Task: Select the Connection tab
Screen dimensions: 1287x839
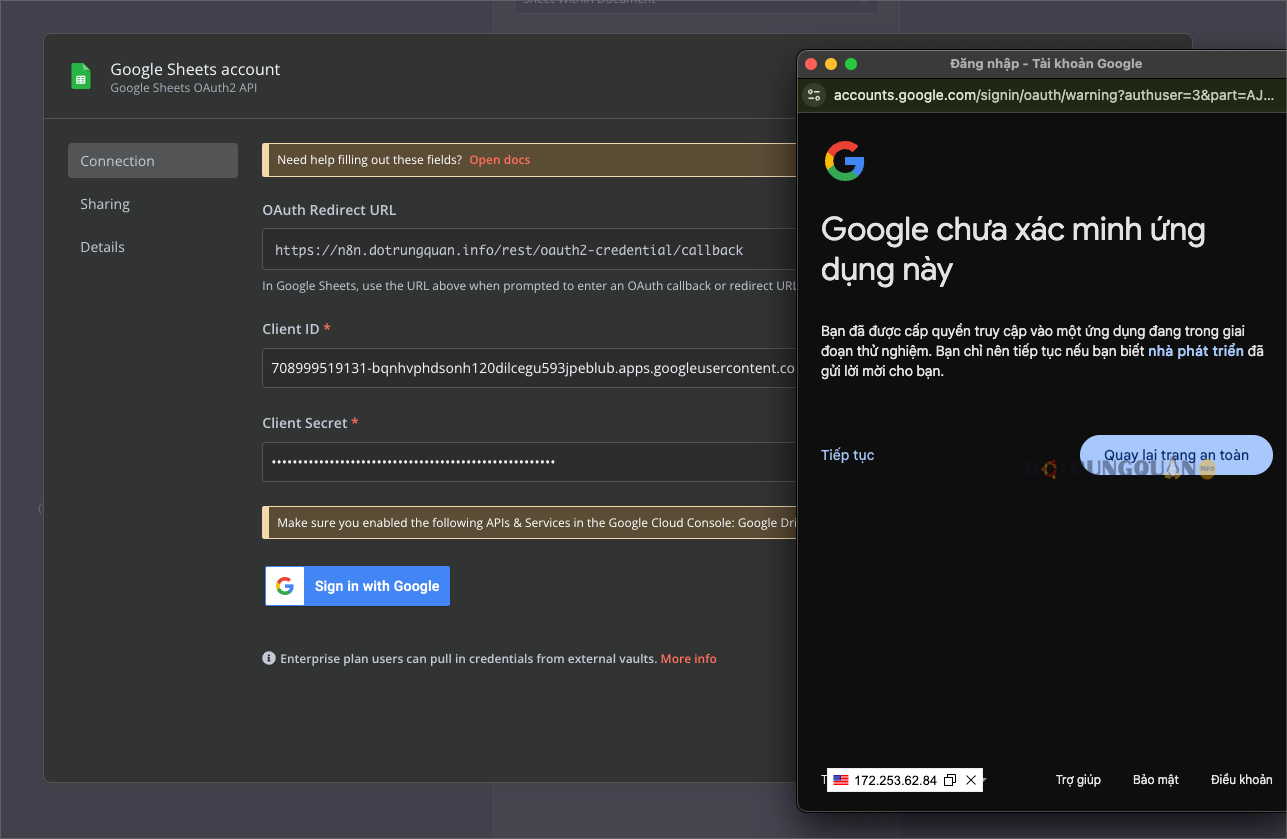Action: [153, 161]
